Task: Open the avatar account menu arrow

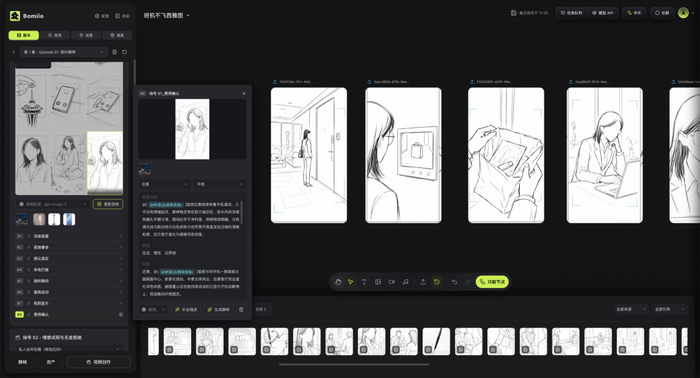Action: (693, 13)
